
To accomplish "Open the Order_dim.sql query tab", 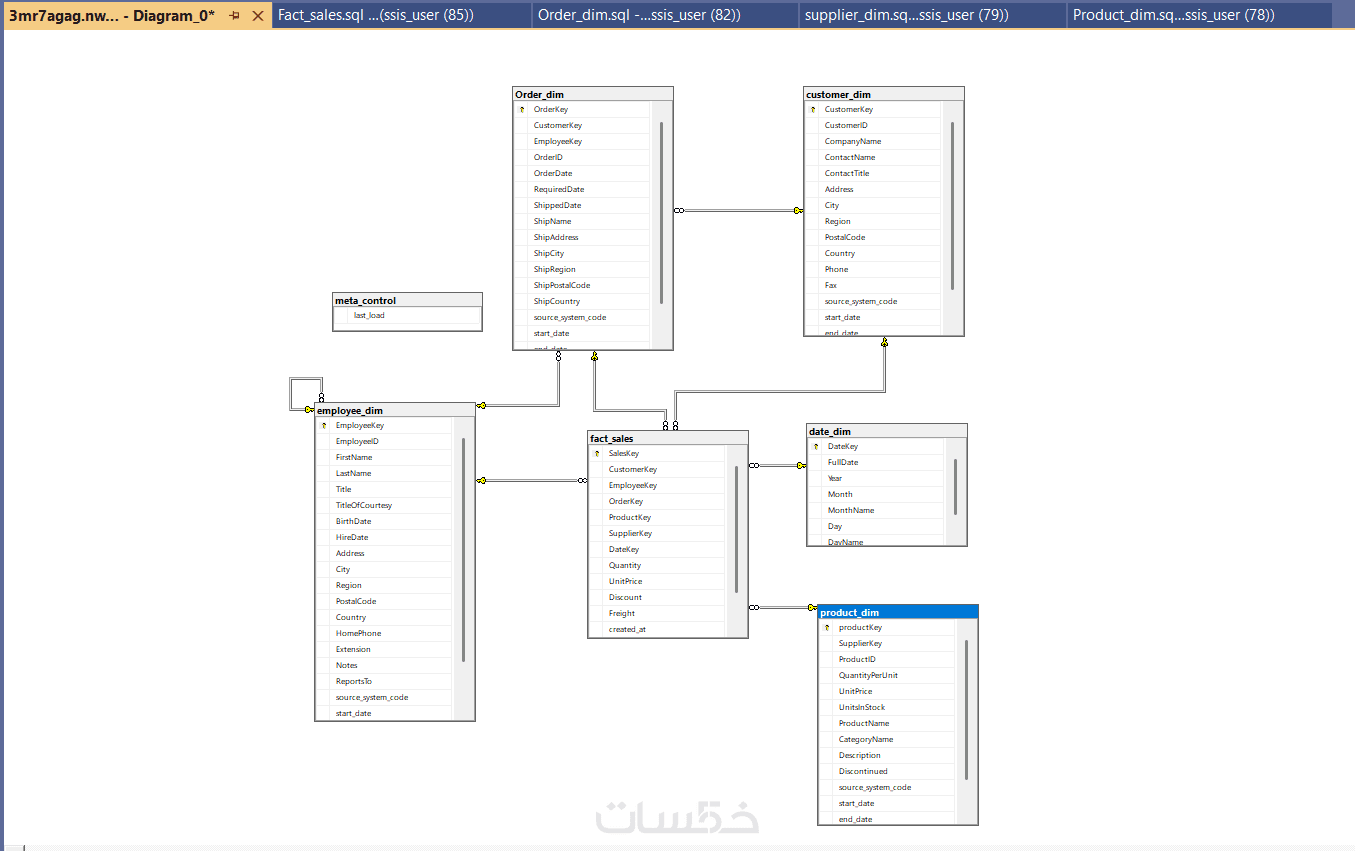I will (x=665, y=15).
